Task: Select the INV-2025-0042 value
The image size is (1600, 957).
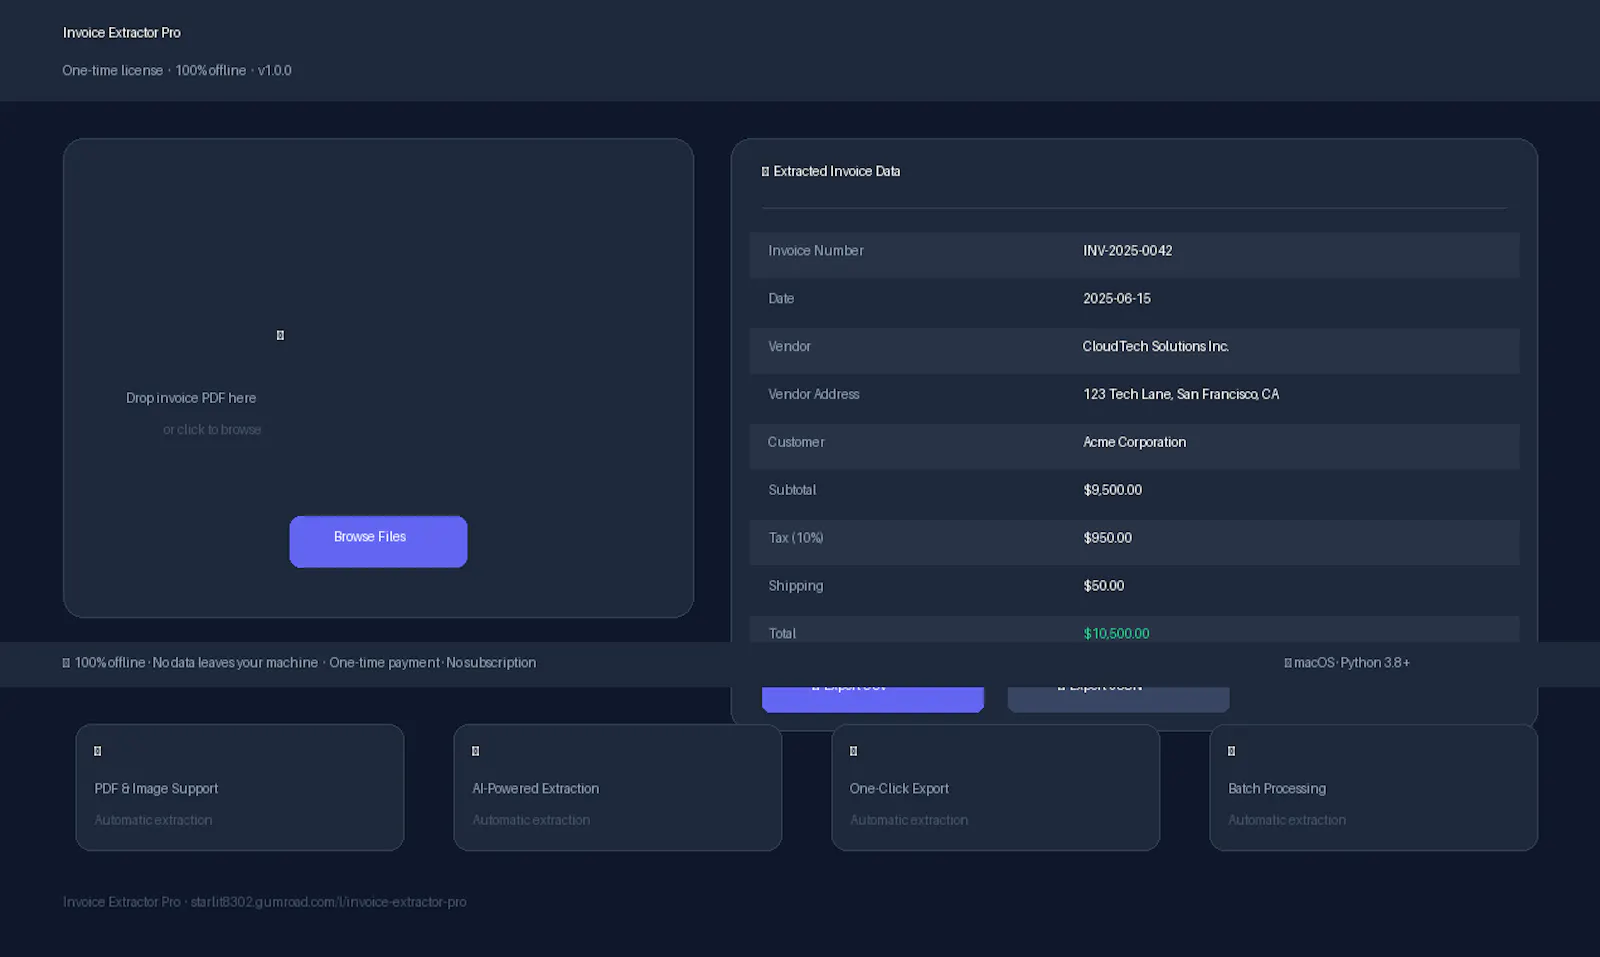Action: tap(1128, 251)
